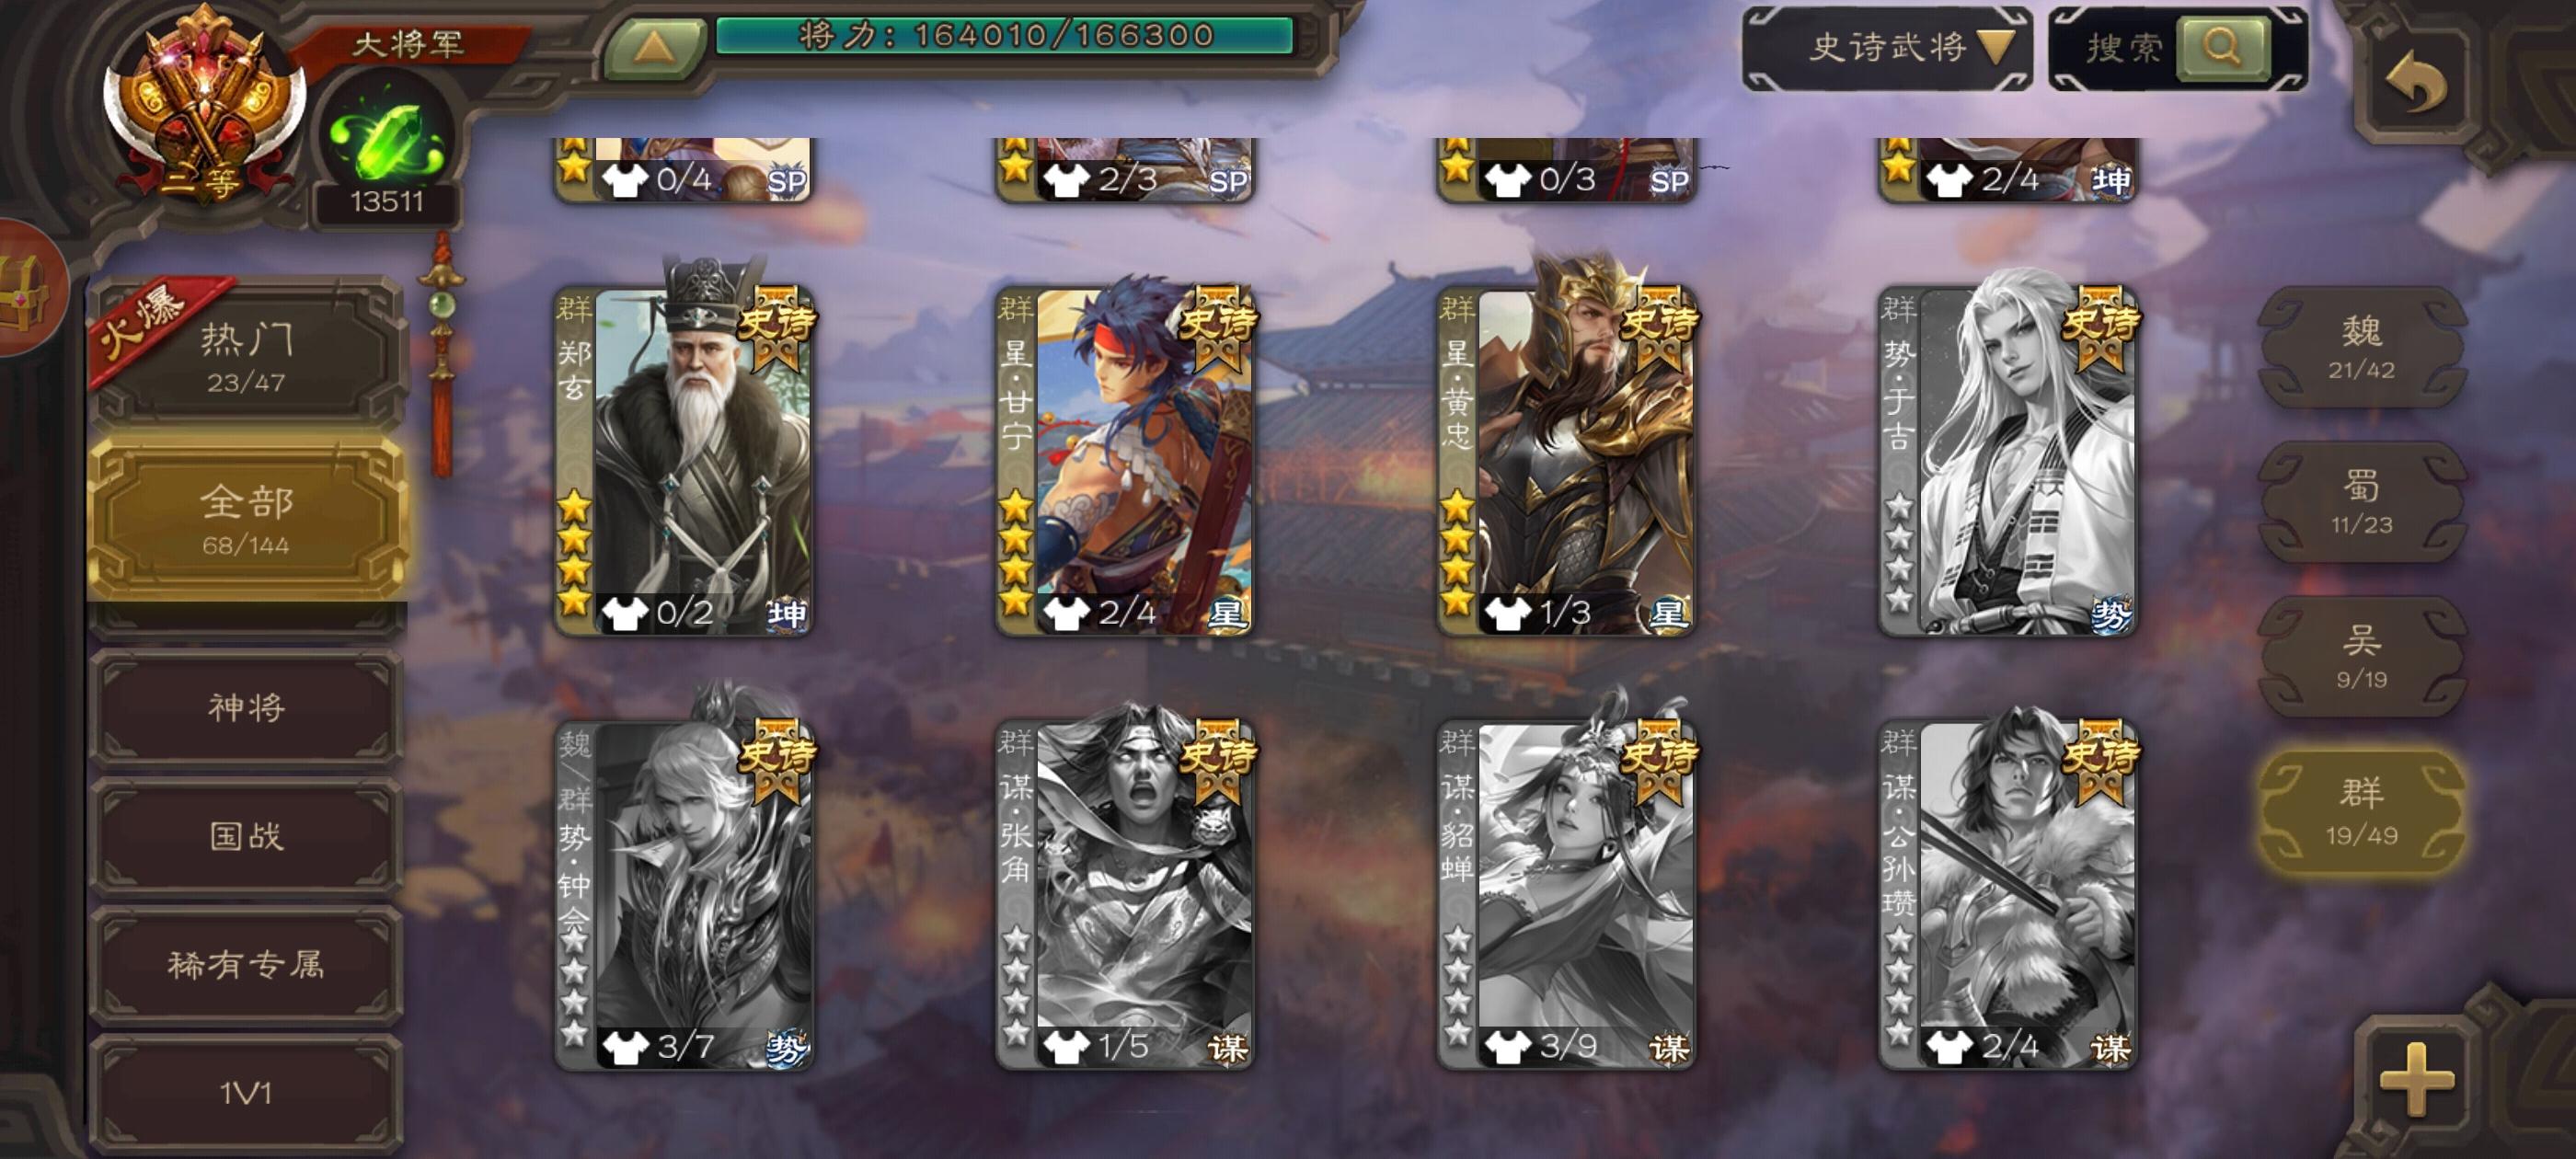Toggle the 群 faction filter

pyautogui.click(x=2361, y=812)
